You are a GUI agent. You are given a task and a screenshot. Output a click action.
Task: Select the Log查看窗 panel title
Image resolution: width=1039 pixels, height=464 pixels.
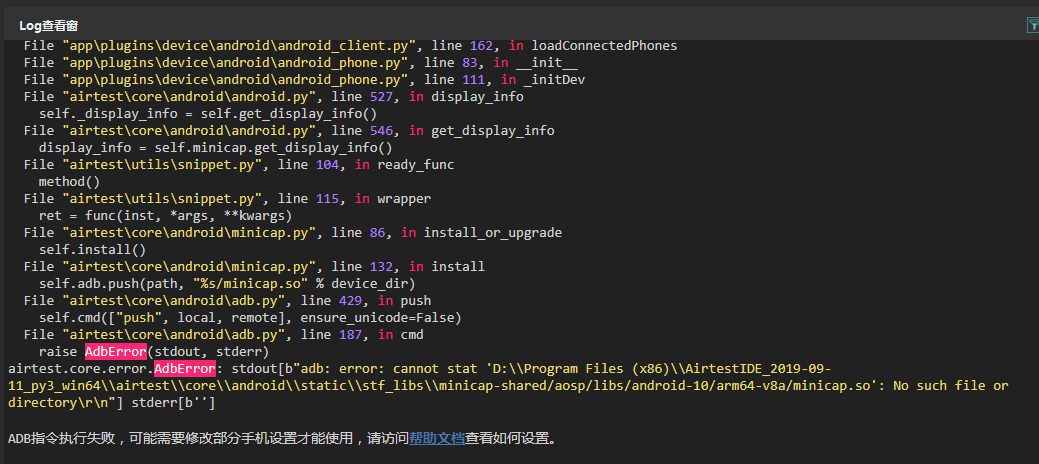(48, 26)
